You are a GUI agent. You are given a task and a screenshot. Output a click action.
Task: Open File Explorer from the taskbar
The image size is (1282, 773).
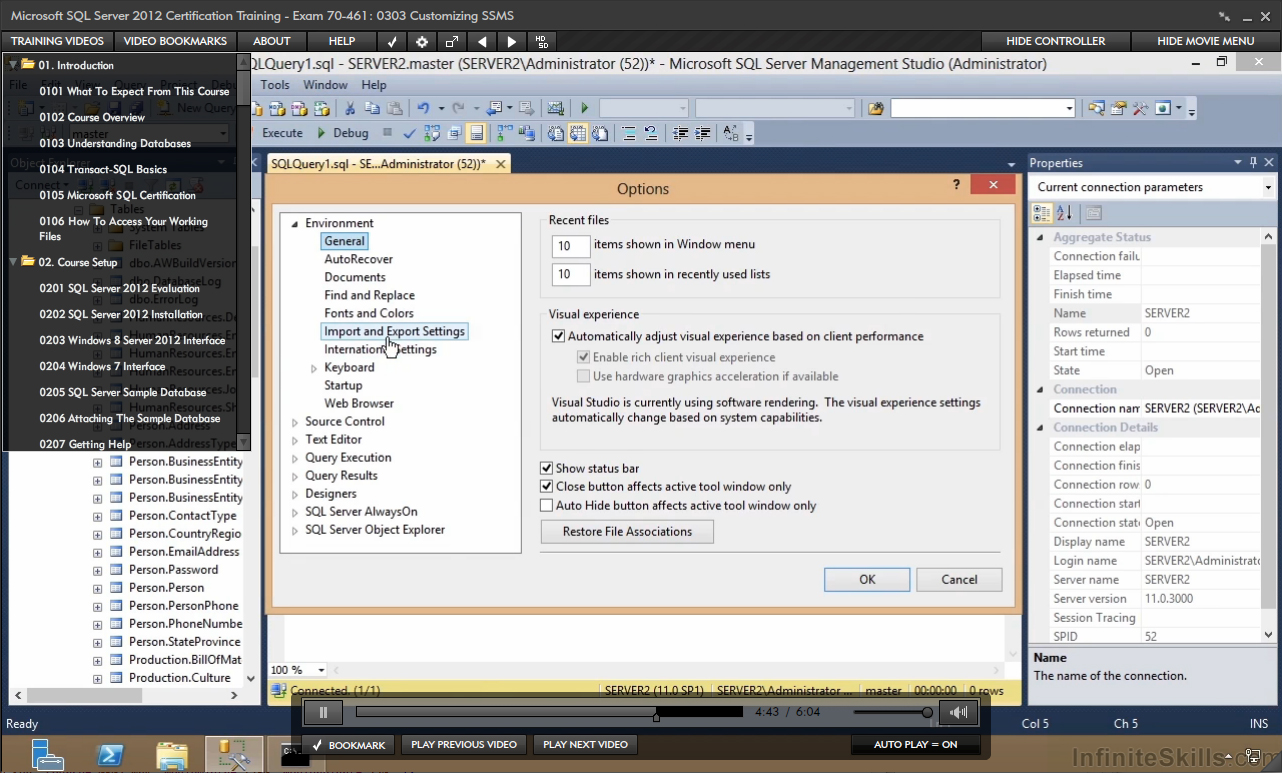172,755
